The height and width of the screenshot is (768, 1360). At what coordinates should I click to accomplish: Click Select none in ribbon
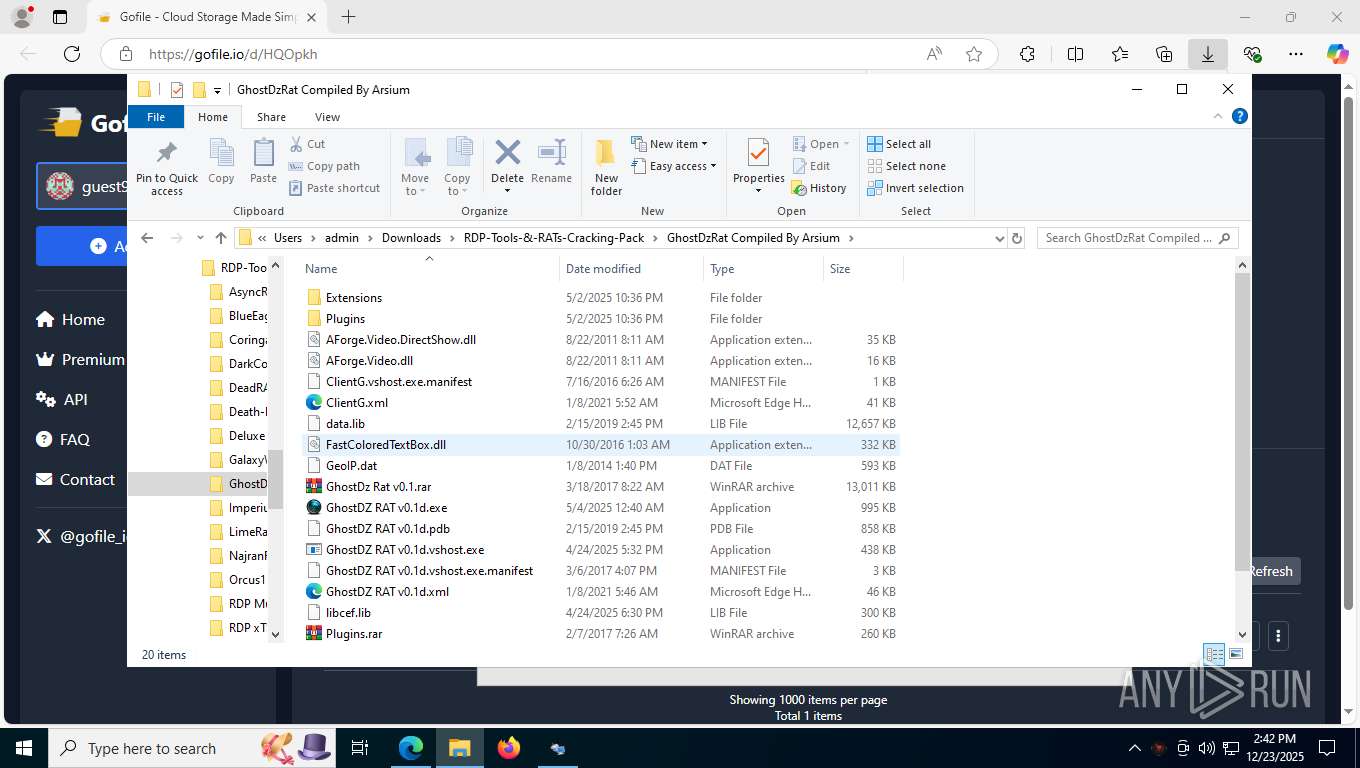click(906, 166)
